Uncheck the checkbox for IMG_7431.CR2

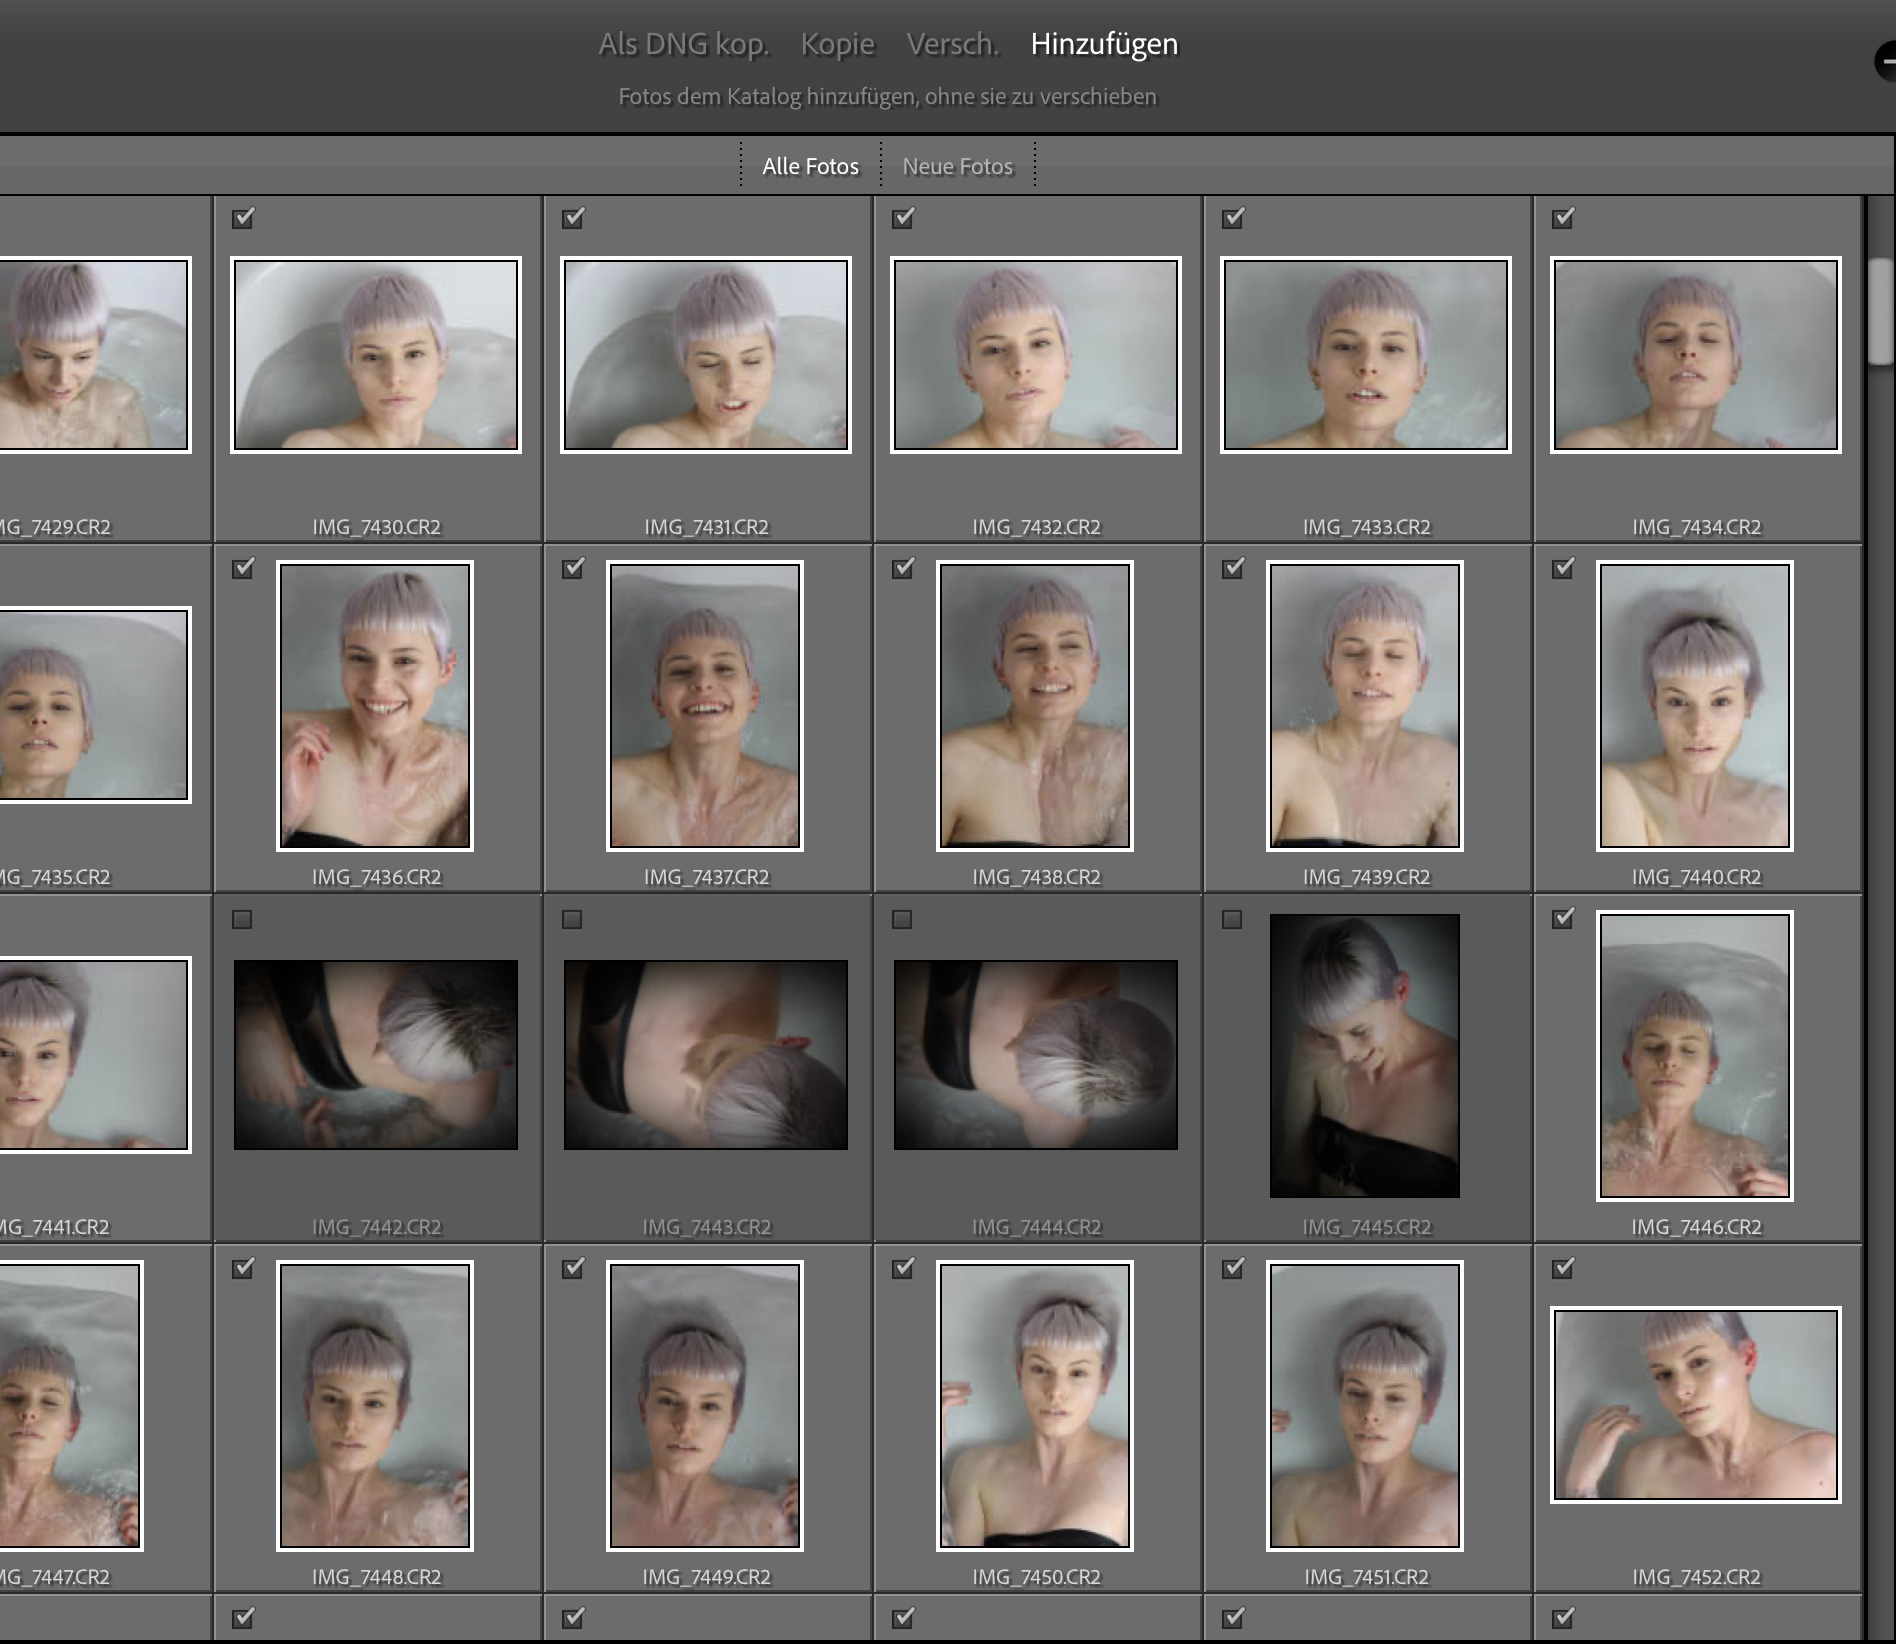(573, 218)
